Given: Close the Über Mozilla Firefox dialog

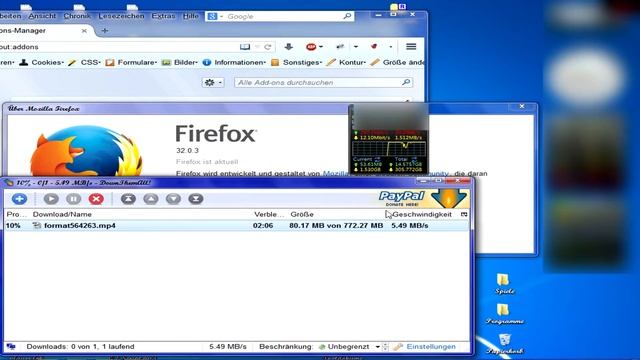Looking at the screenshot, I should point(522,106).
